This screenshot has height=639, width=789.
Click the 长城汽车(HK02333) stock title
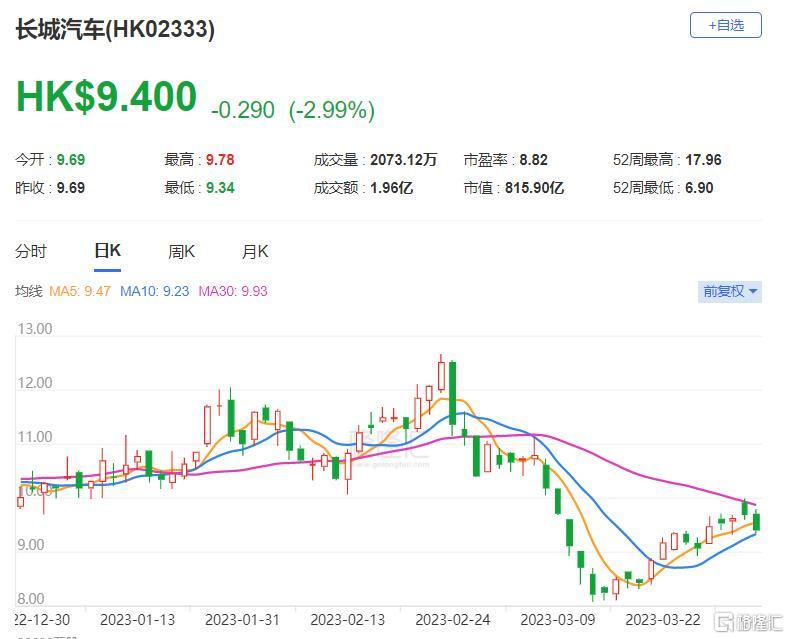coord(115,29)
